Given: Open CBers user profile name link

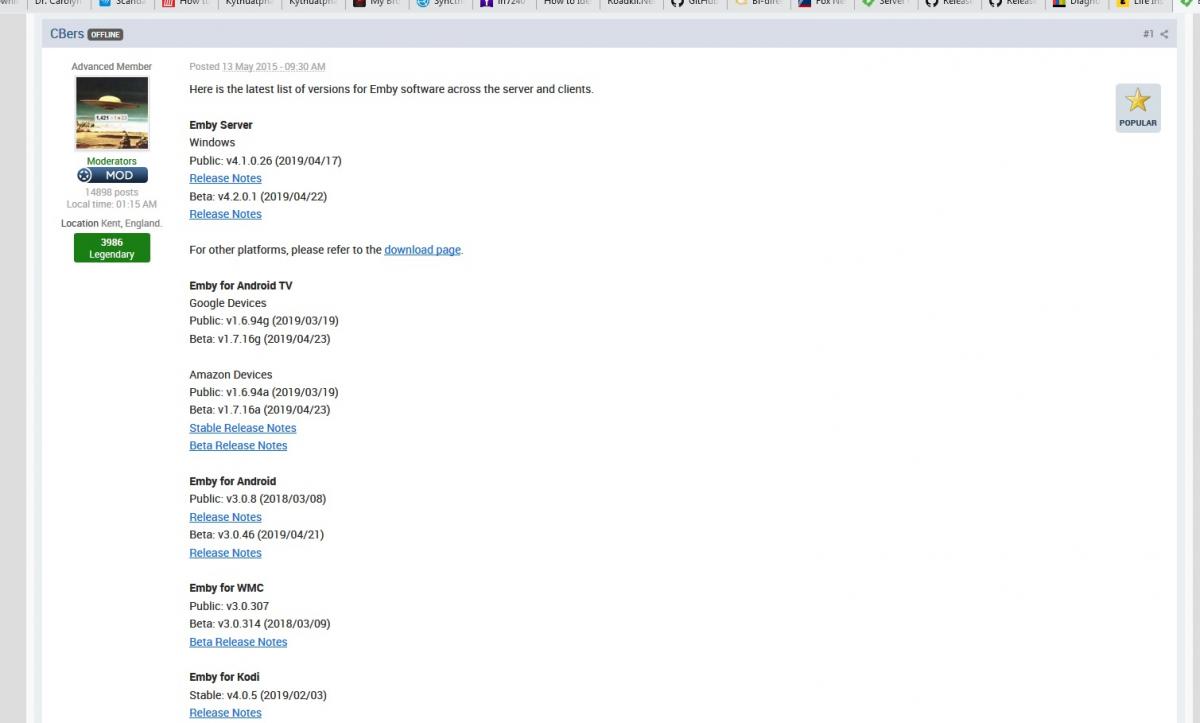Looking at the screenshot, I should click(x=67, y=34).
